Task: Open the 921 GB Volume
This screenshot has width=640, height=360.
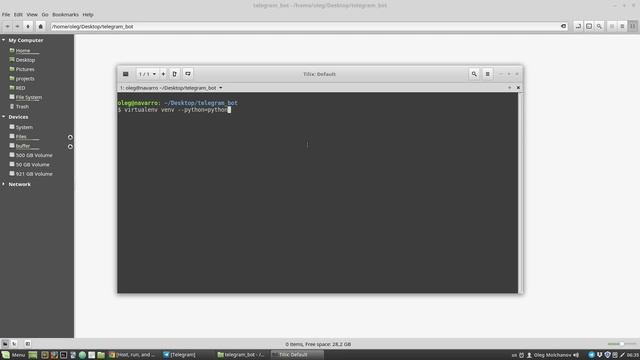Action: 34,174
